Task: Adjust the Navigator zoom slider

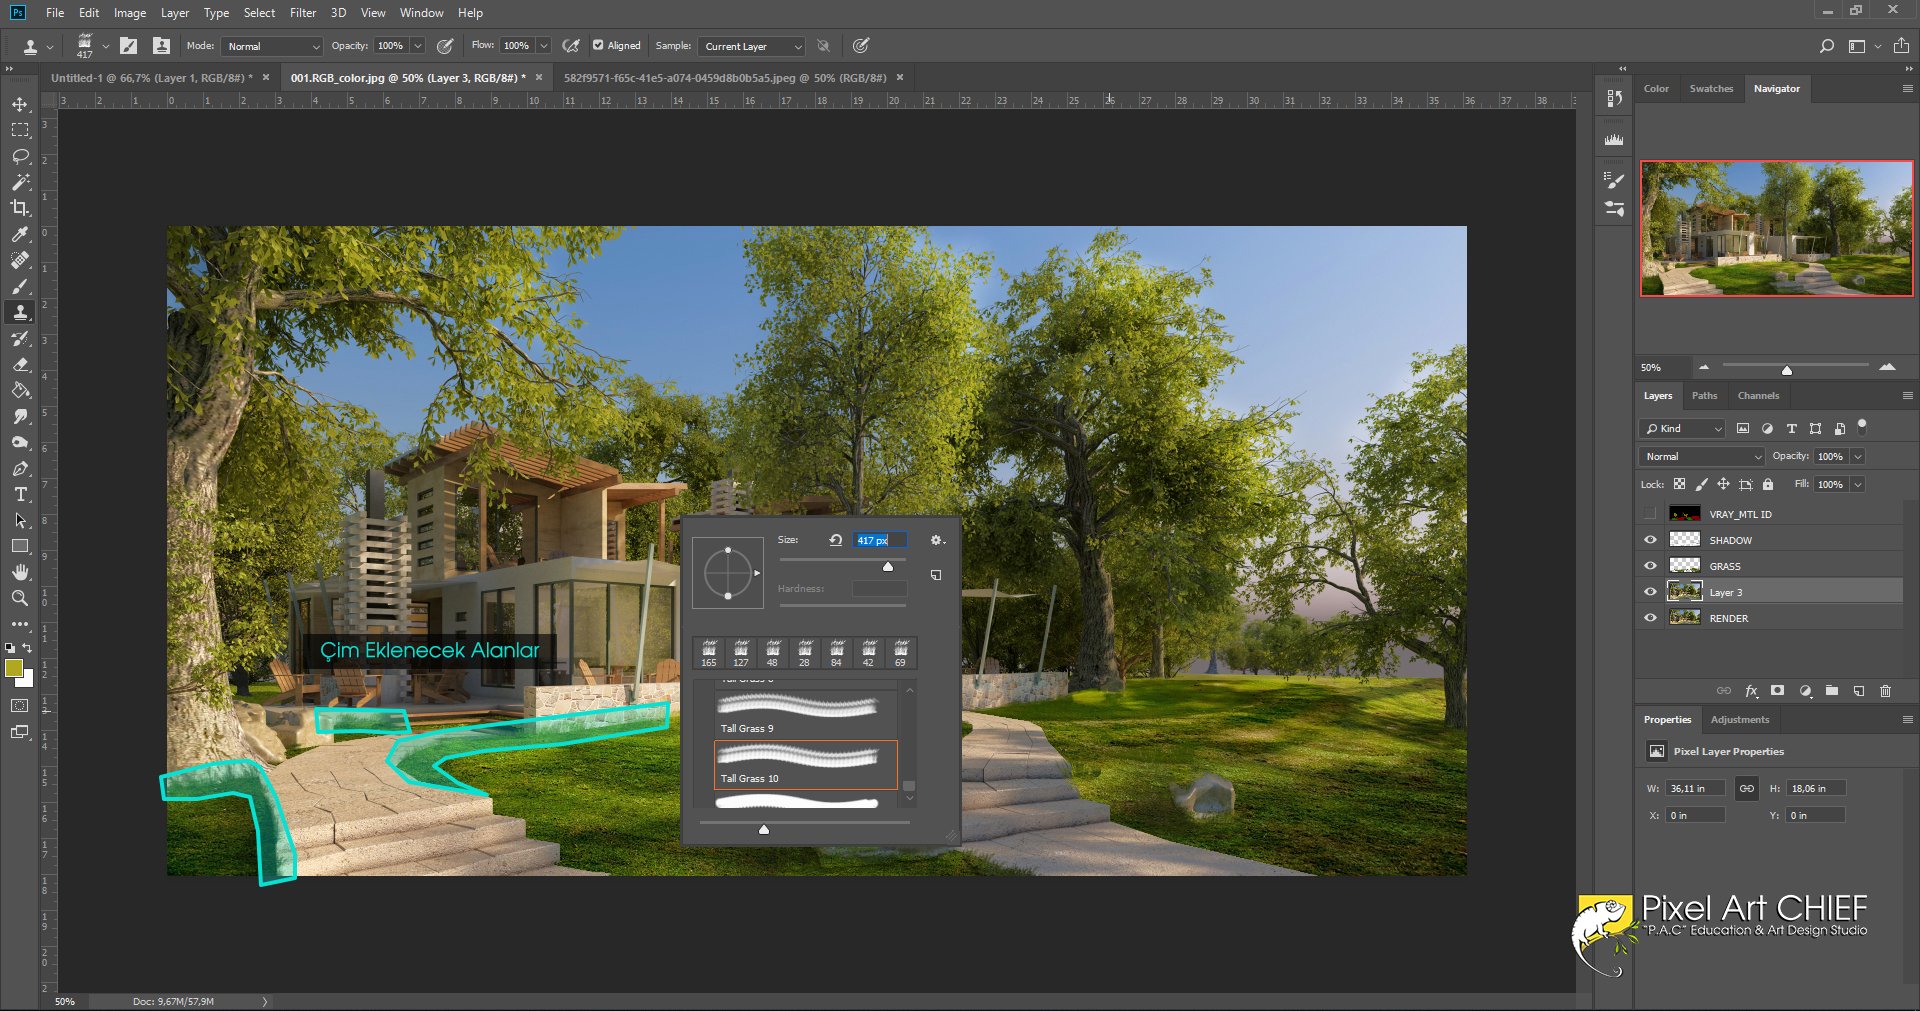Action: click(1787, 370)
